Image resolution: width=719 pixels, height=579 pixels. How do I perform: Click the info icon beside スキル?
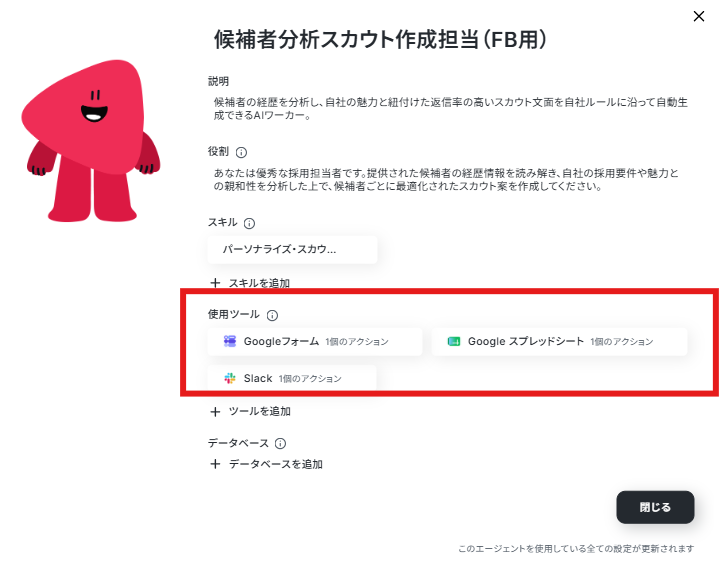(249, 223)
